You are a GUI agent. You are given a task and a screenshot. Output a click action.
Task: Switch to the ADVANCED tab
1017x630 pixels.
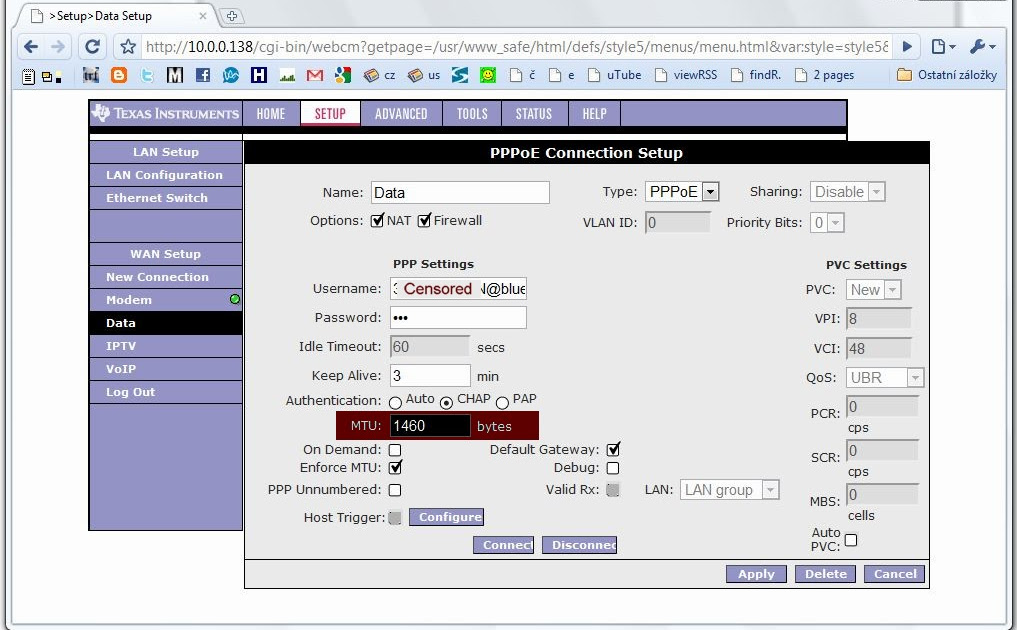click(x=401, y=114)
